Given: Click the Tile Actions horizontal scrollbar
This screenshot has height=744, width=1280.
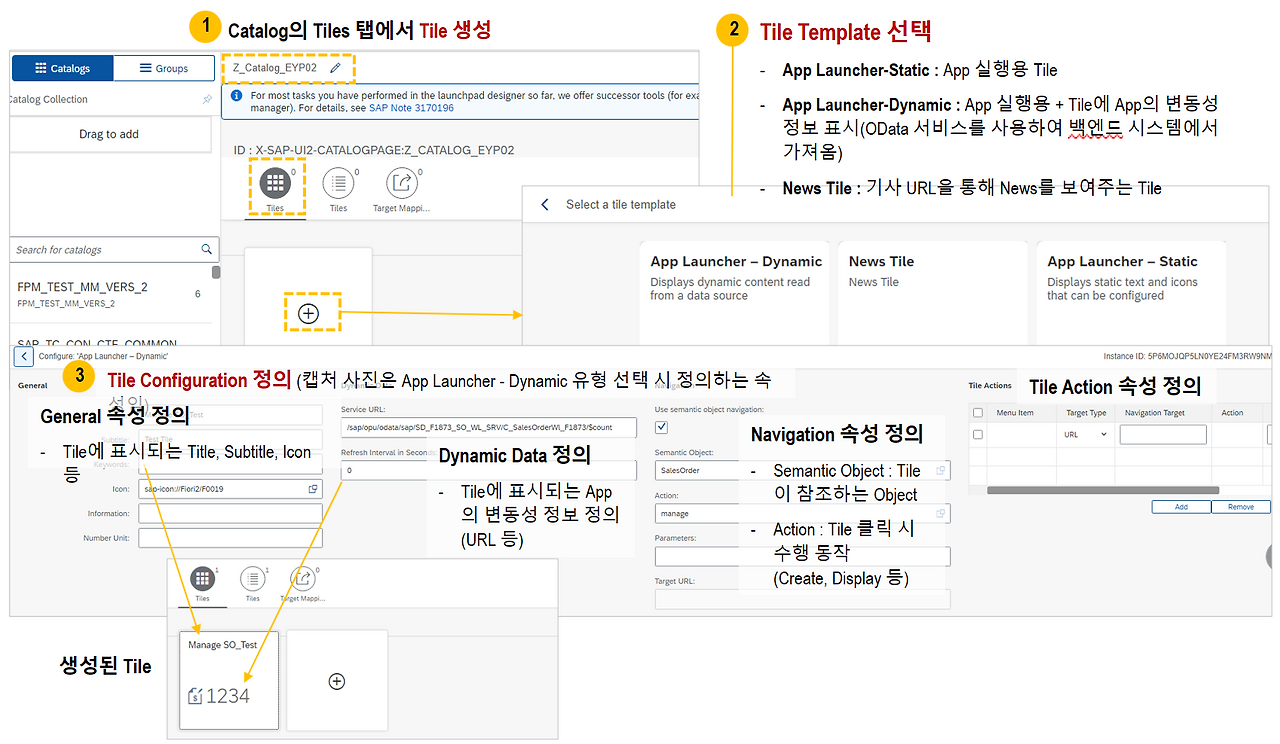Looking at the screenshot, I should click(x=1103, y=490).
